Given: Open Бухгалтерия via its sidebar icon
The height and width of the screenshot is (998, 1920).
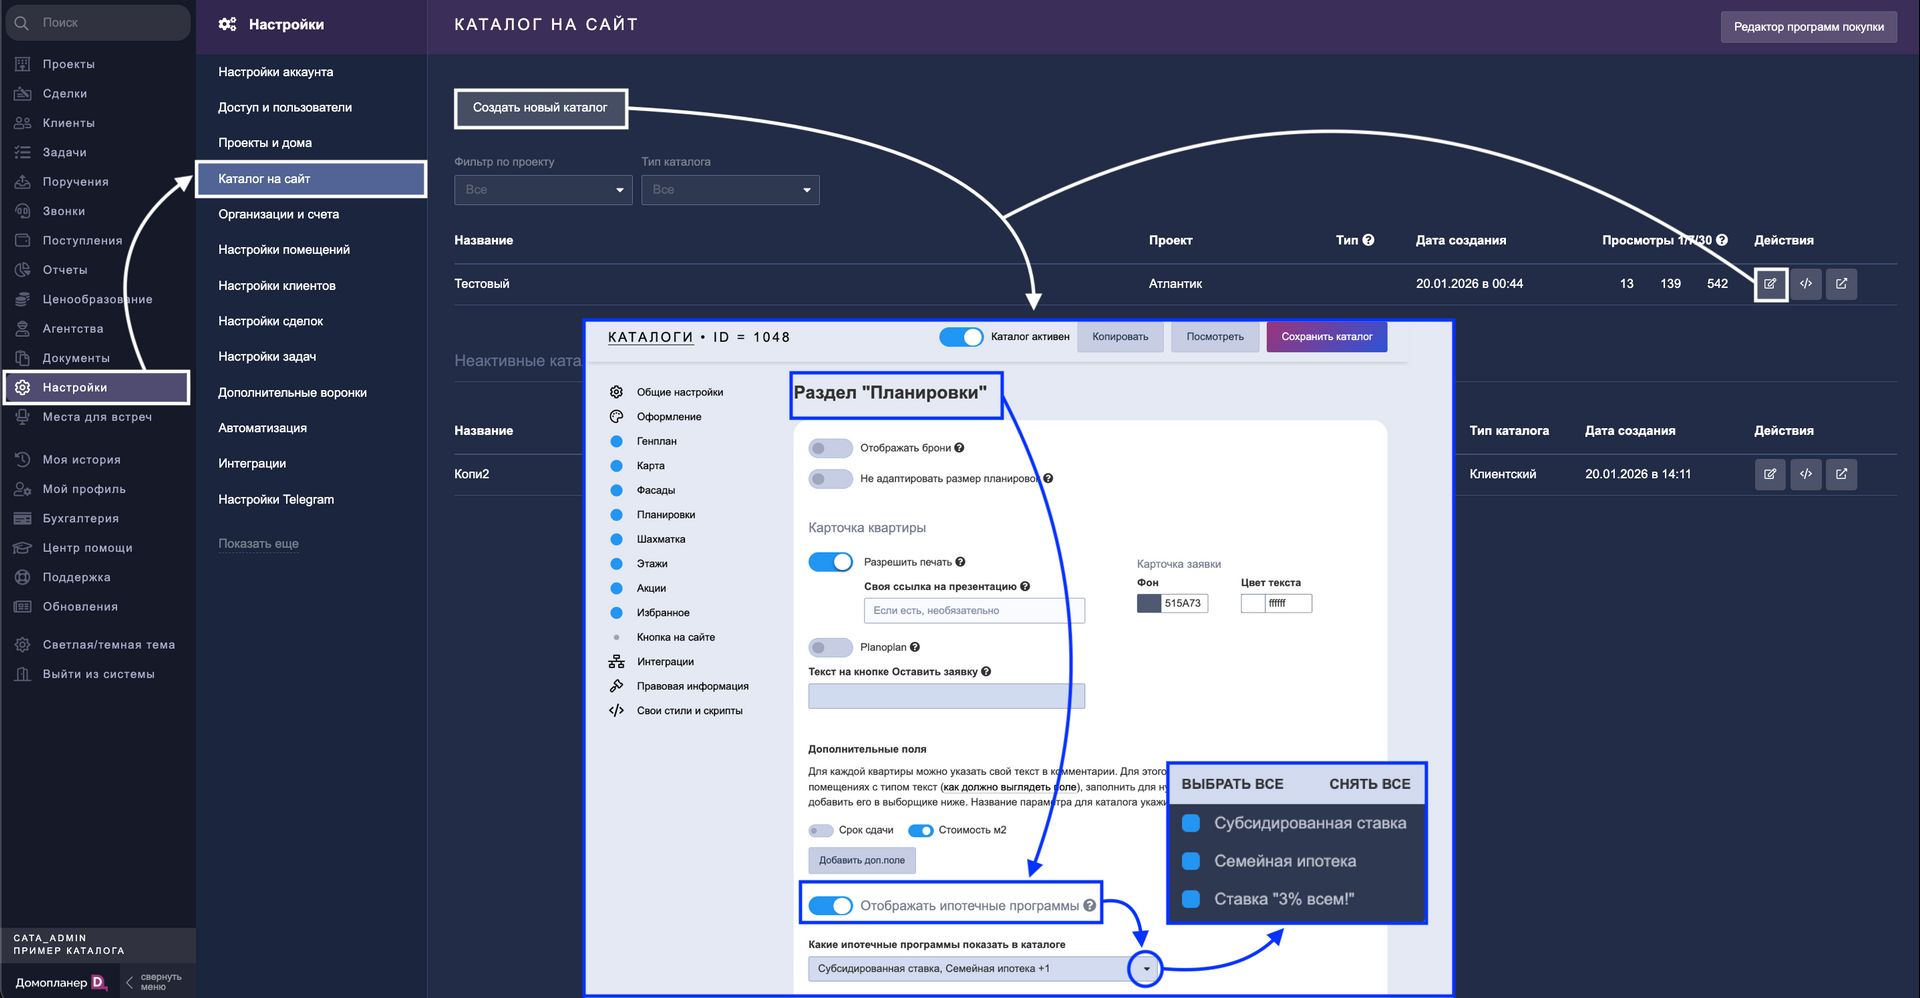Looking at the screenshot, I should pyautogui.click(x=22, y=518).
